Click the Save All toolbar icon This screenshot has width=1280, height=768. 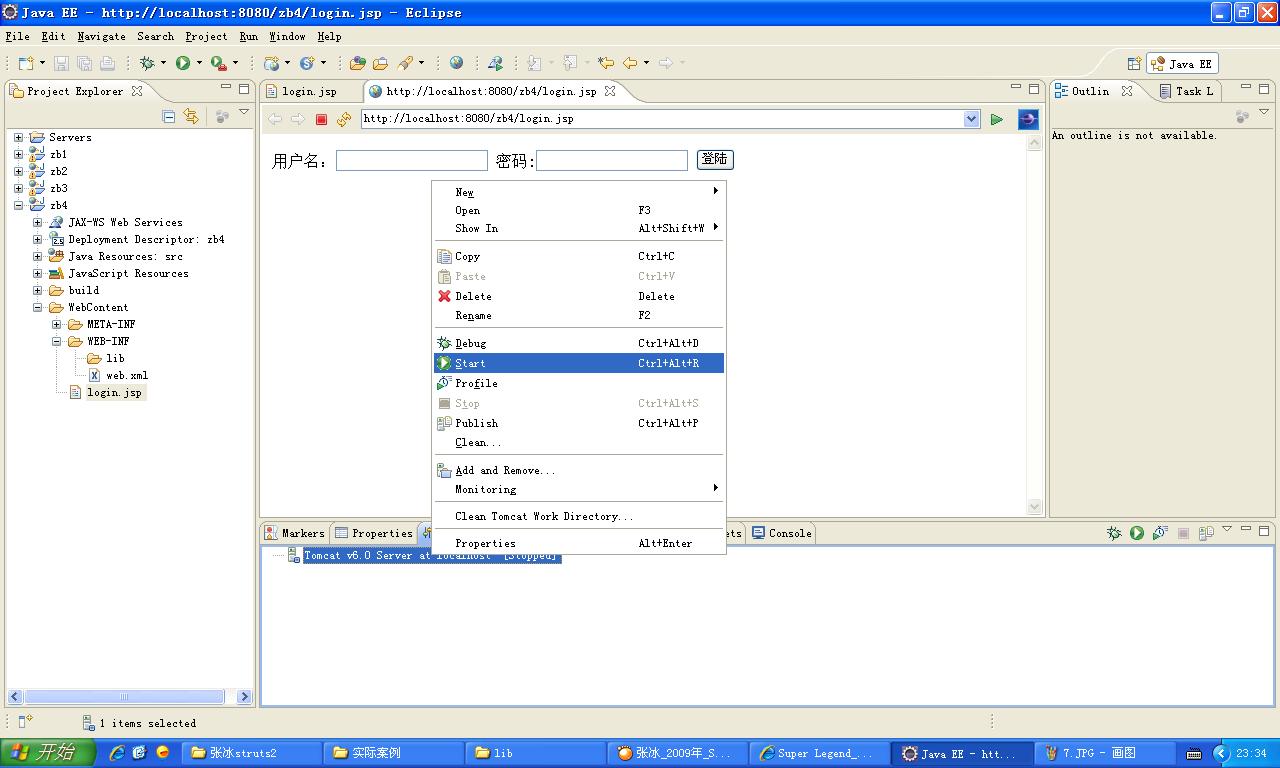coord(85,63)
